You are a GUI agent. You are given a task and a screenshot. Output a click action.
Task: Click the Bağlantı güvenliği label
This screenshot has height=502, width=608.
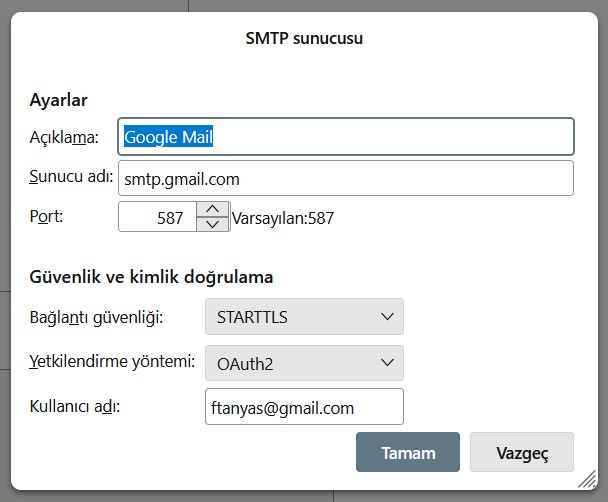click(97, 317)
